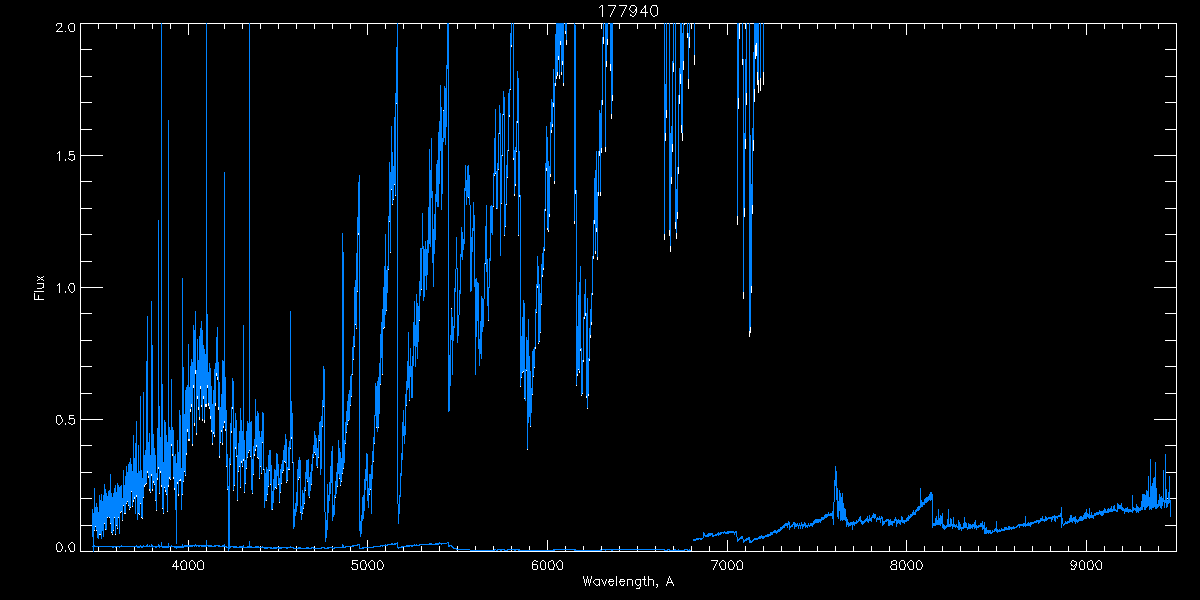Click the 4000 tick label on x-axis
The width and height of the screenshot is (1200, 600).
click(x=188, y=566)
